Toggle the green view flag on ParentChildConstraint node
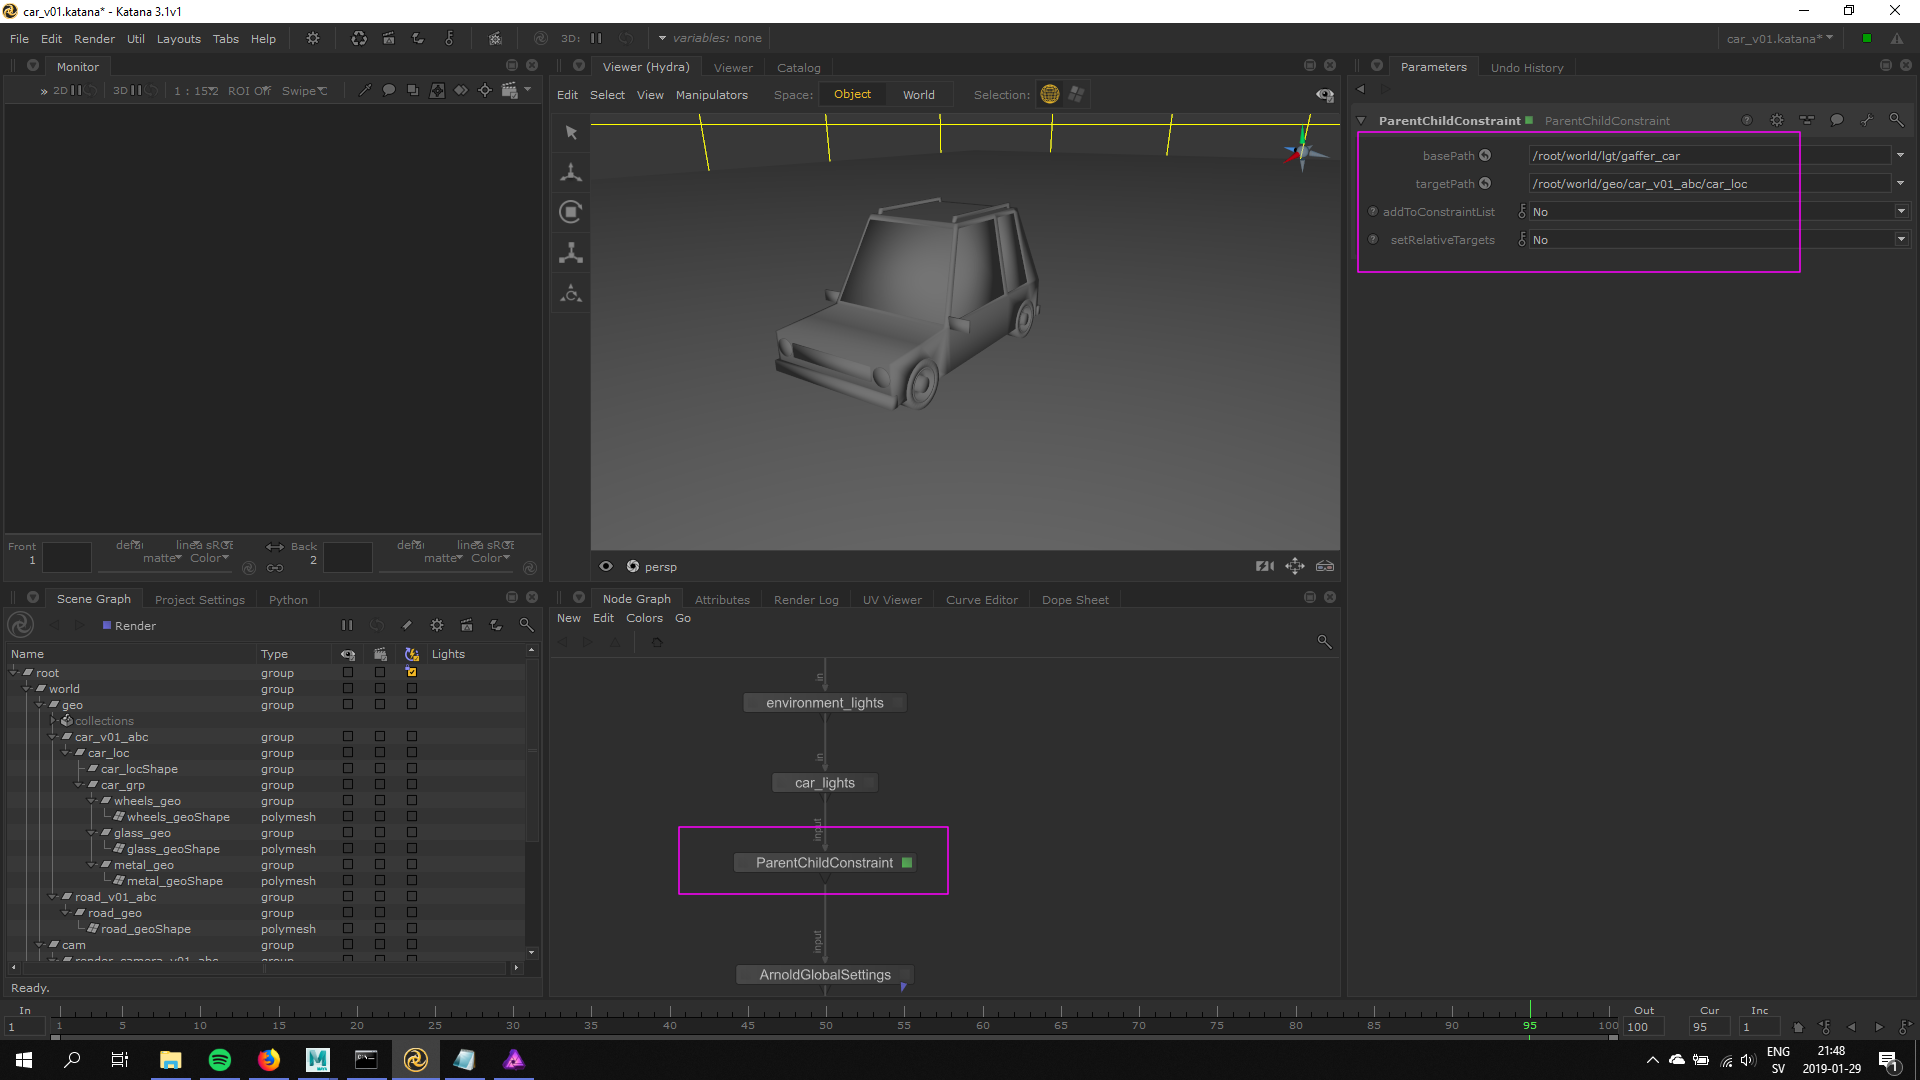 click(907, 862)
